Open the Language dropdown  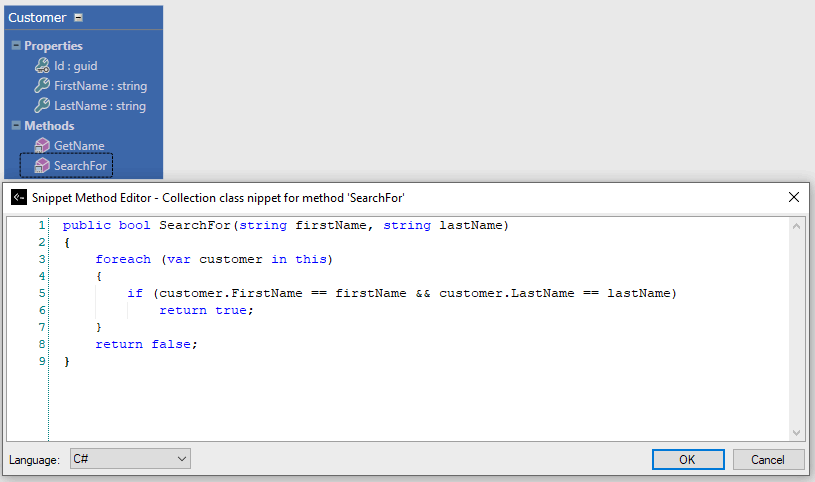[x=130, y=459]
